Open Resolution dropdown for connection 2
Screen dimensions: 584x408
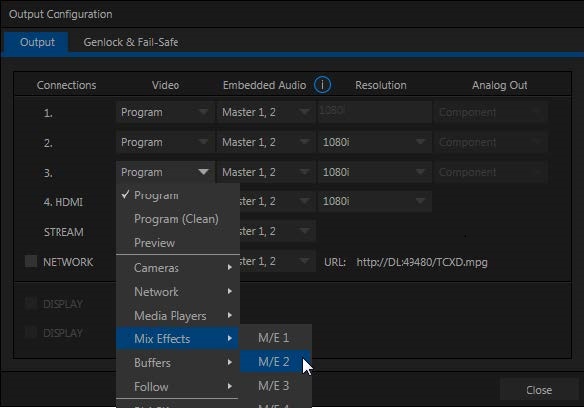(x=374, y=142)
